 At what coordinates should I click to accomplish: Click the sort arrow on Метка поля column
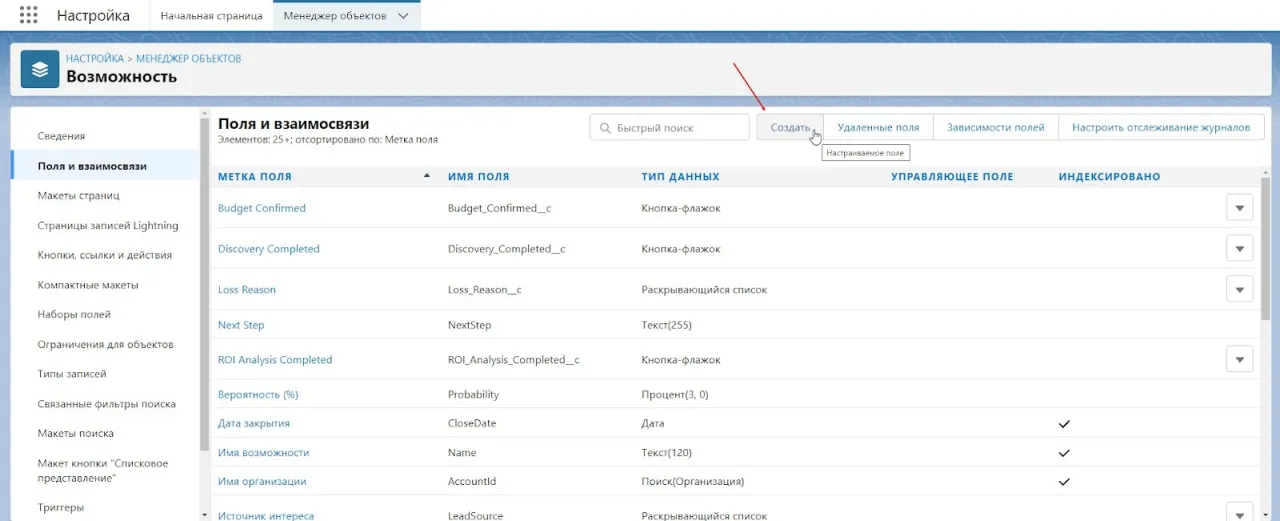pyautogui.click(x=427, y=176)
